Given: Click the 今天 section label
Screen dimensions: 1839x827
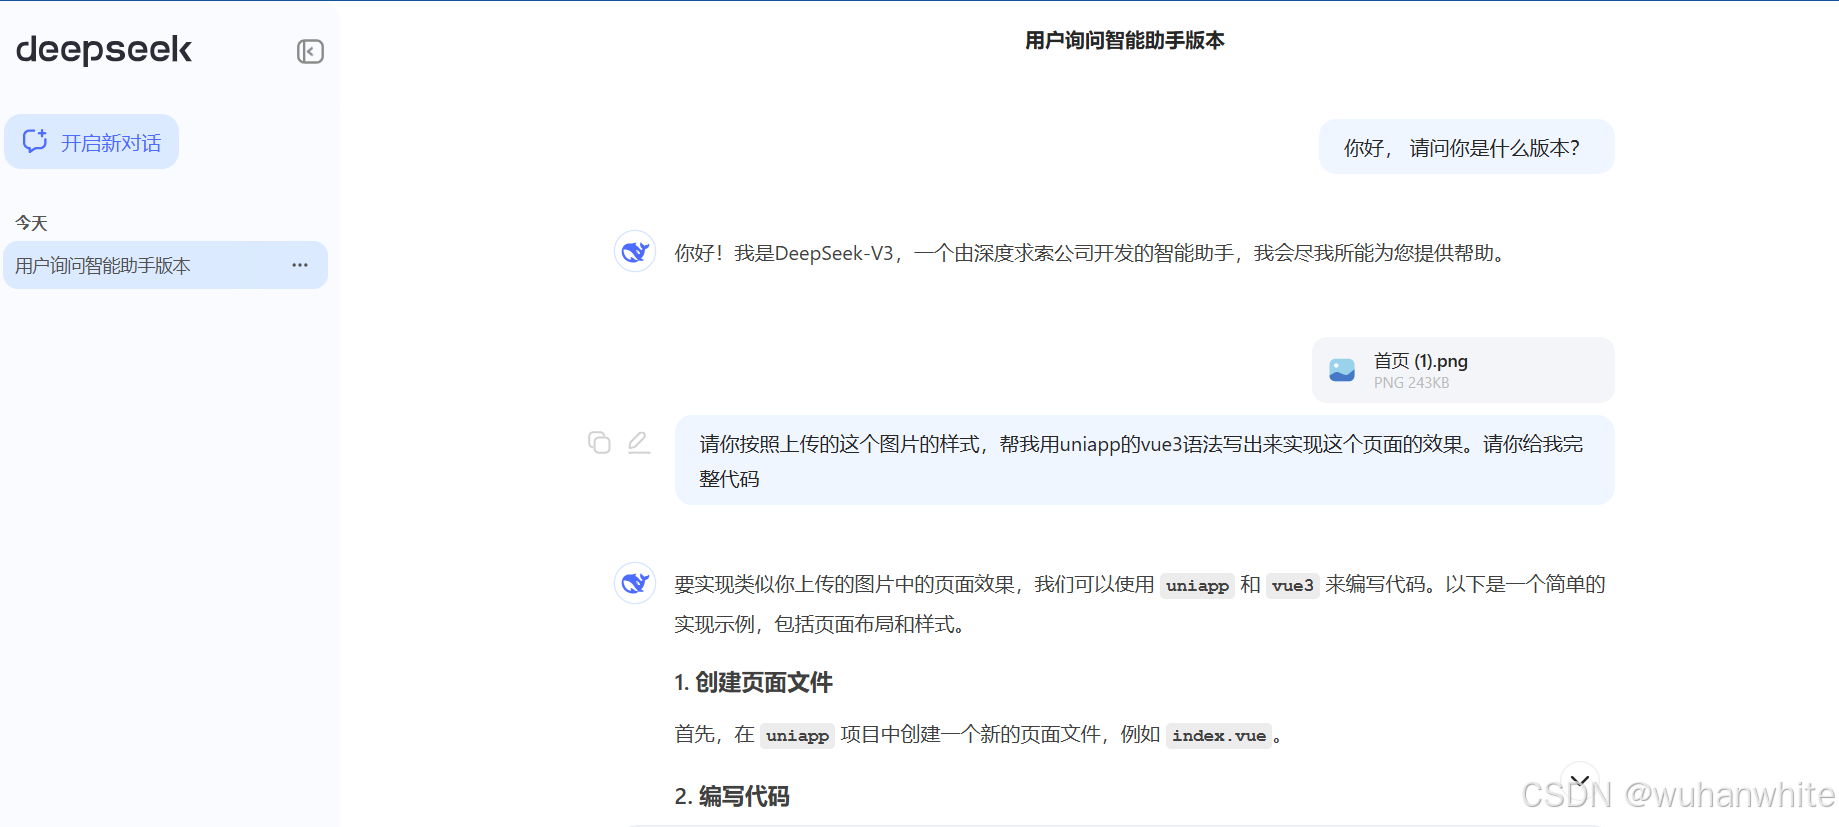Looking at the screenshot, I should coord(32,223).
